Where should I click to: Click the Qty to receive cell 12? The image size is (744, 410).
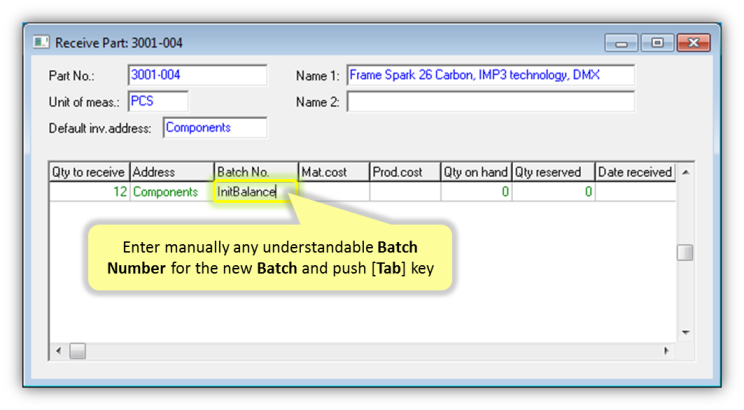coord(89,192)
